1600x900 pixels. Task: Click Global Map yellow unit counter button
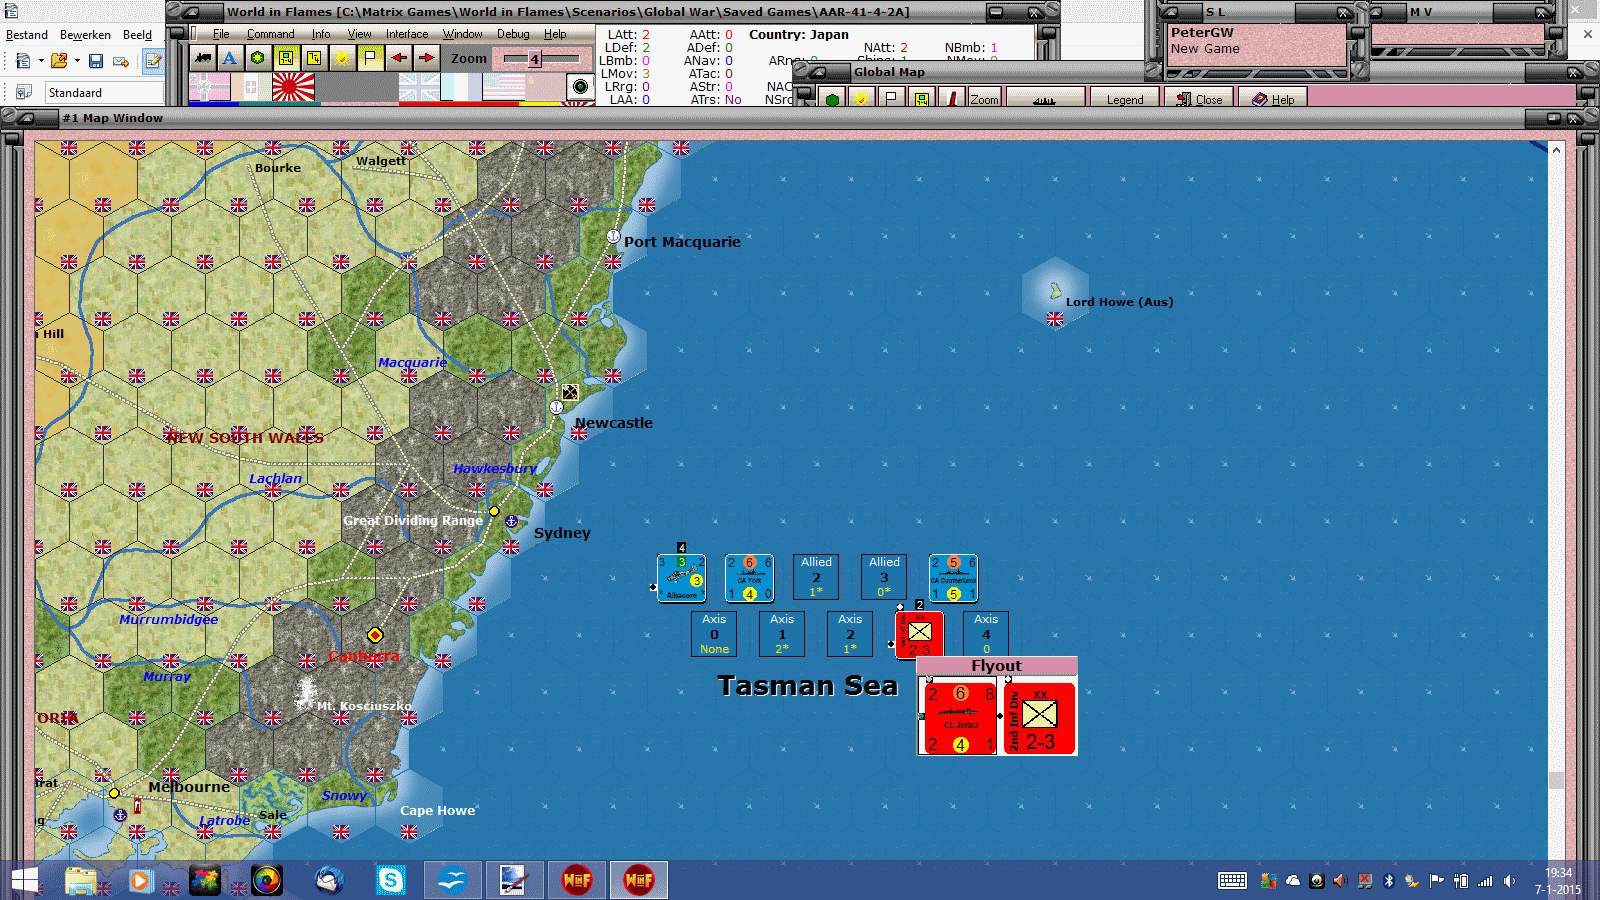pos(921,98)
